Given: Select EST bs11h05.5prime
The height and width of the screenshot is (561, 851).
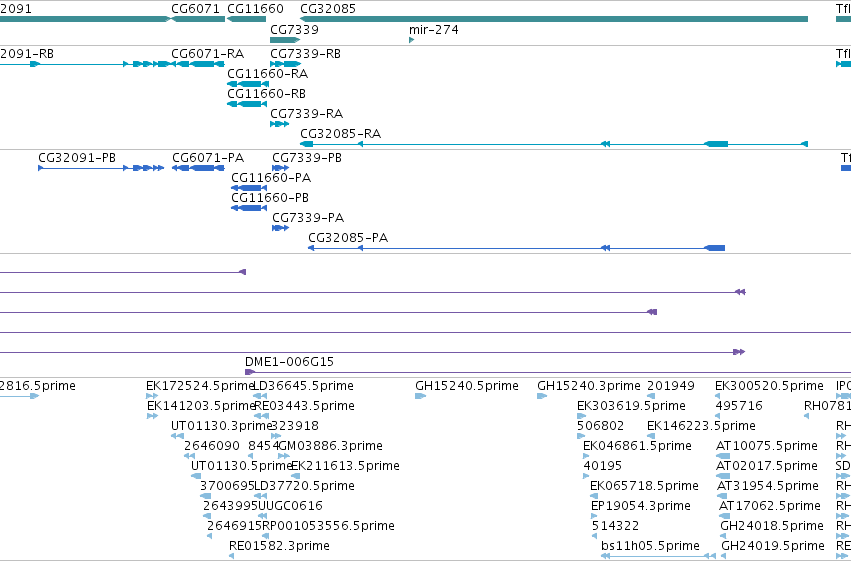Looking at the screenshot, I should [x=651, y=546].
